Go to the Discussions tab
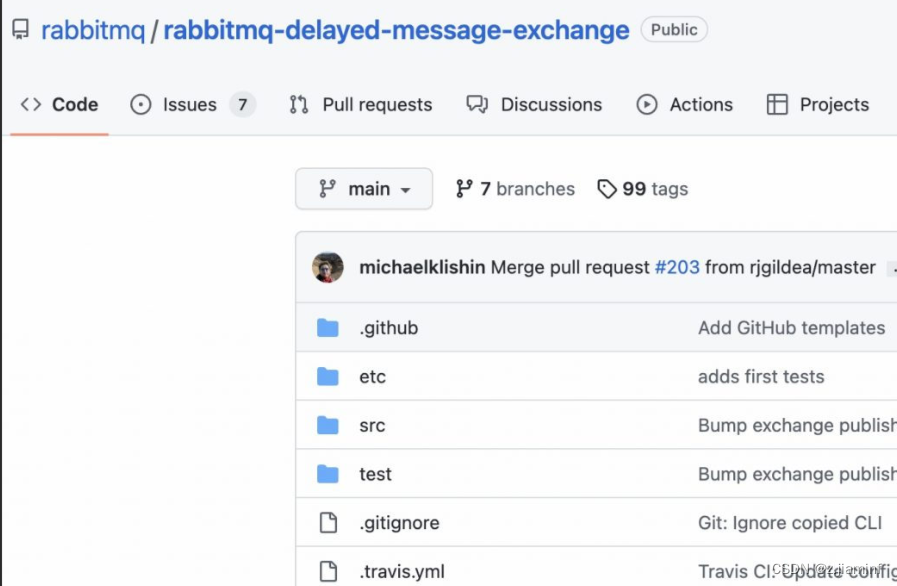The width and height of the screenshot is (897, 586). pos(534,105)
